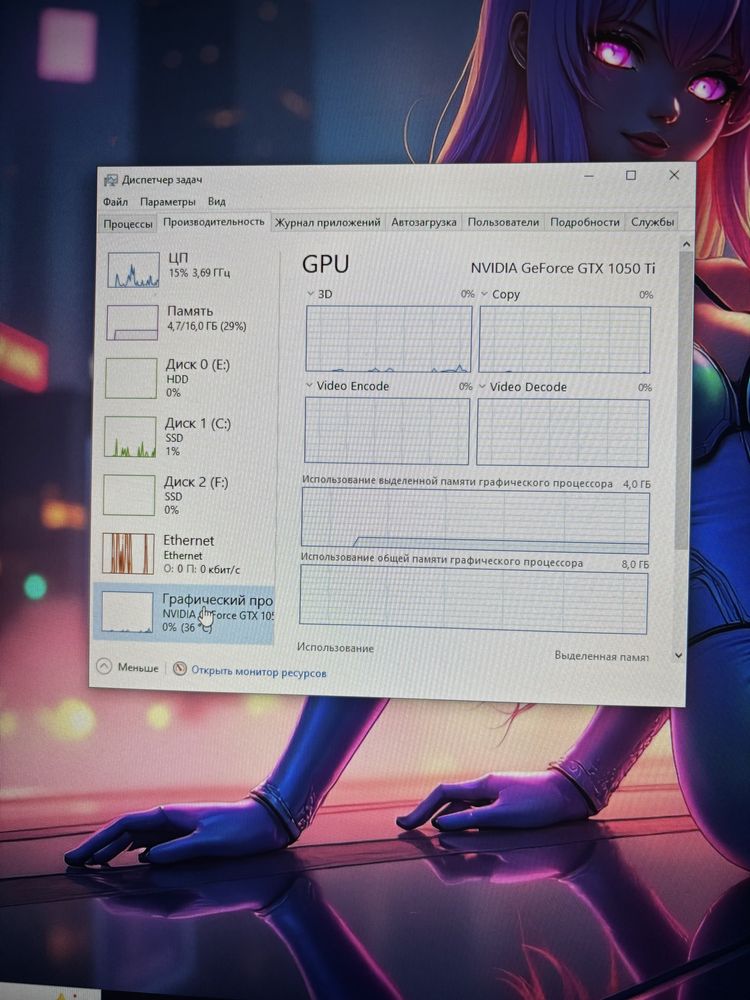
Task: Select the Графический процессор graph thumbnail
Action: pos(127,612)
